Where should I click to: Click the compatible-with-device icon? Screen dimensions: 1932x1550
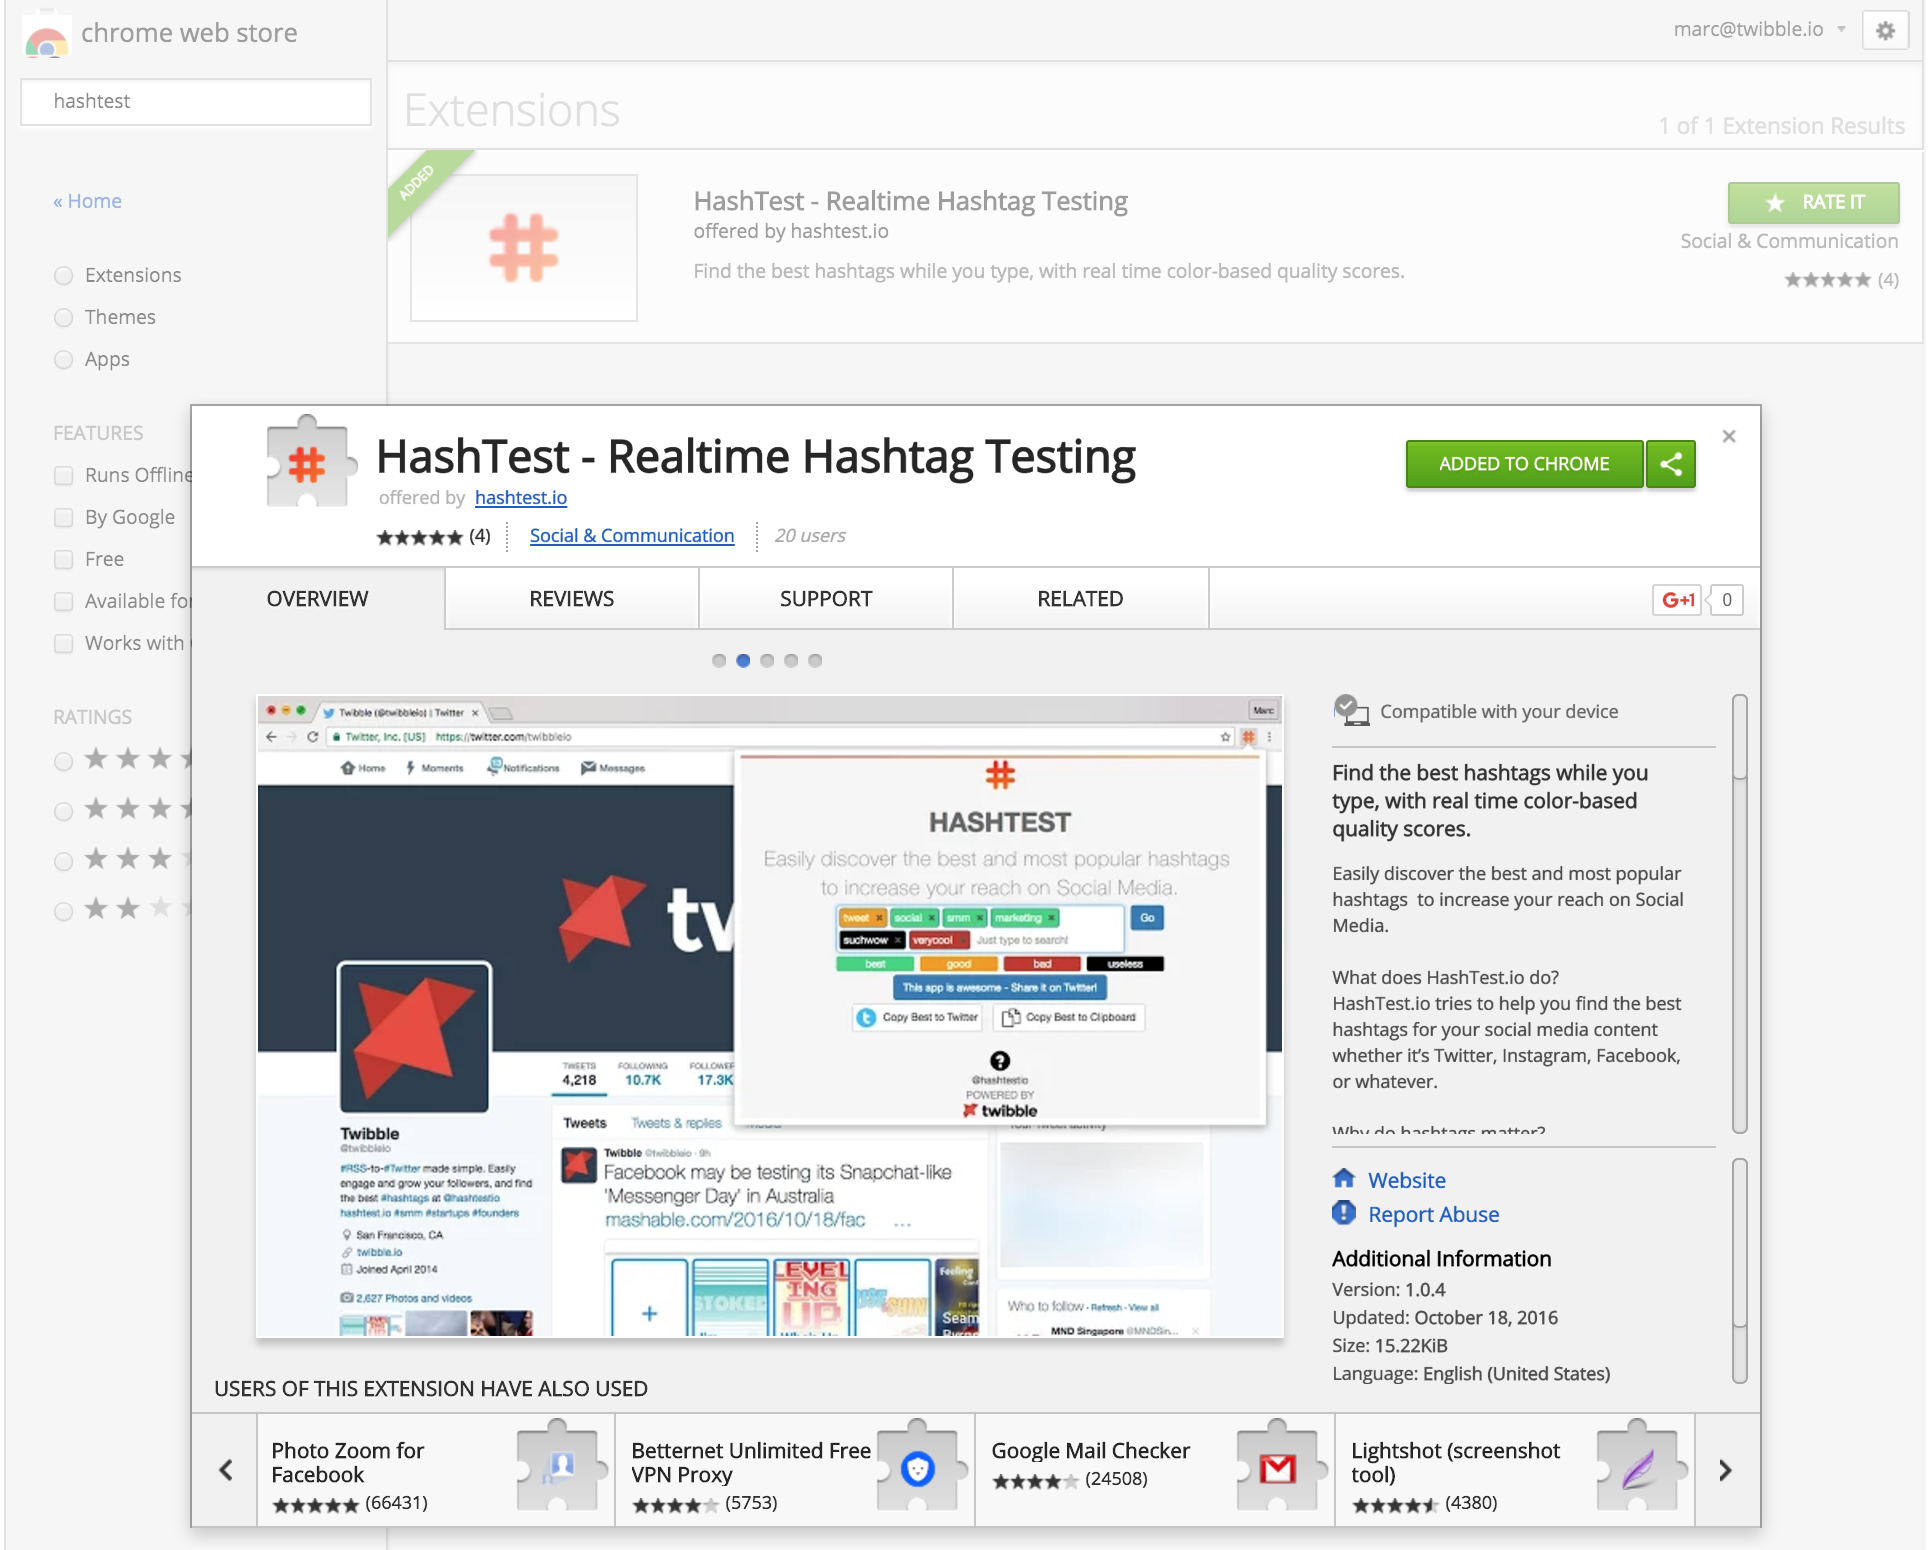coord(1351,710)
